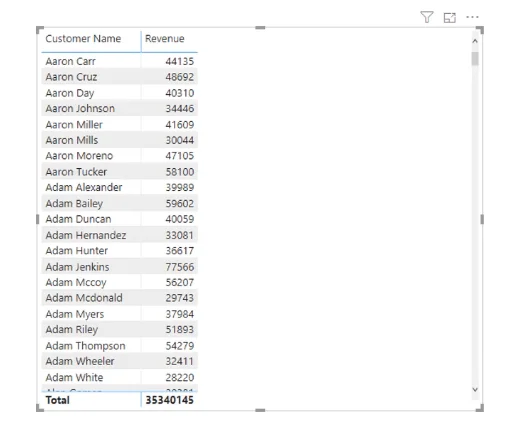
Task: Select the Aaron Tucker customer cell
Action: (x=76, y=172)
